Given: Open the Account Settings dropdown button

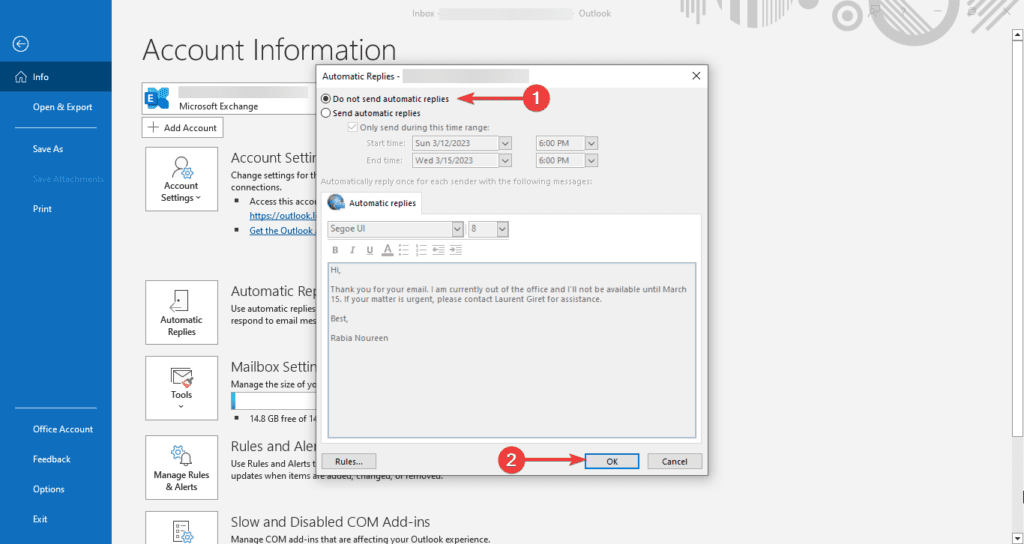Looking at the screenshot, I should click(182, 179).
